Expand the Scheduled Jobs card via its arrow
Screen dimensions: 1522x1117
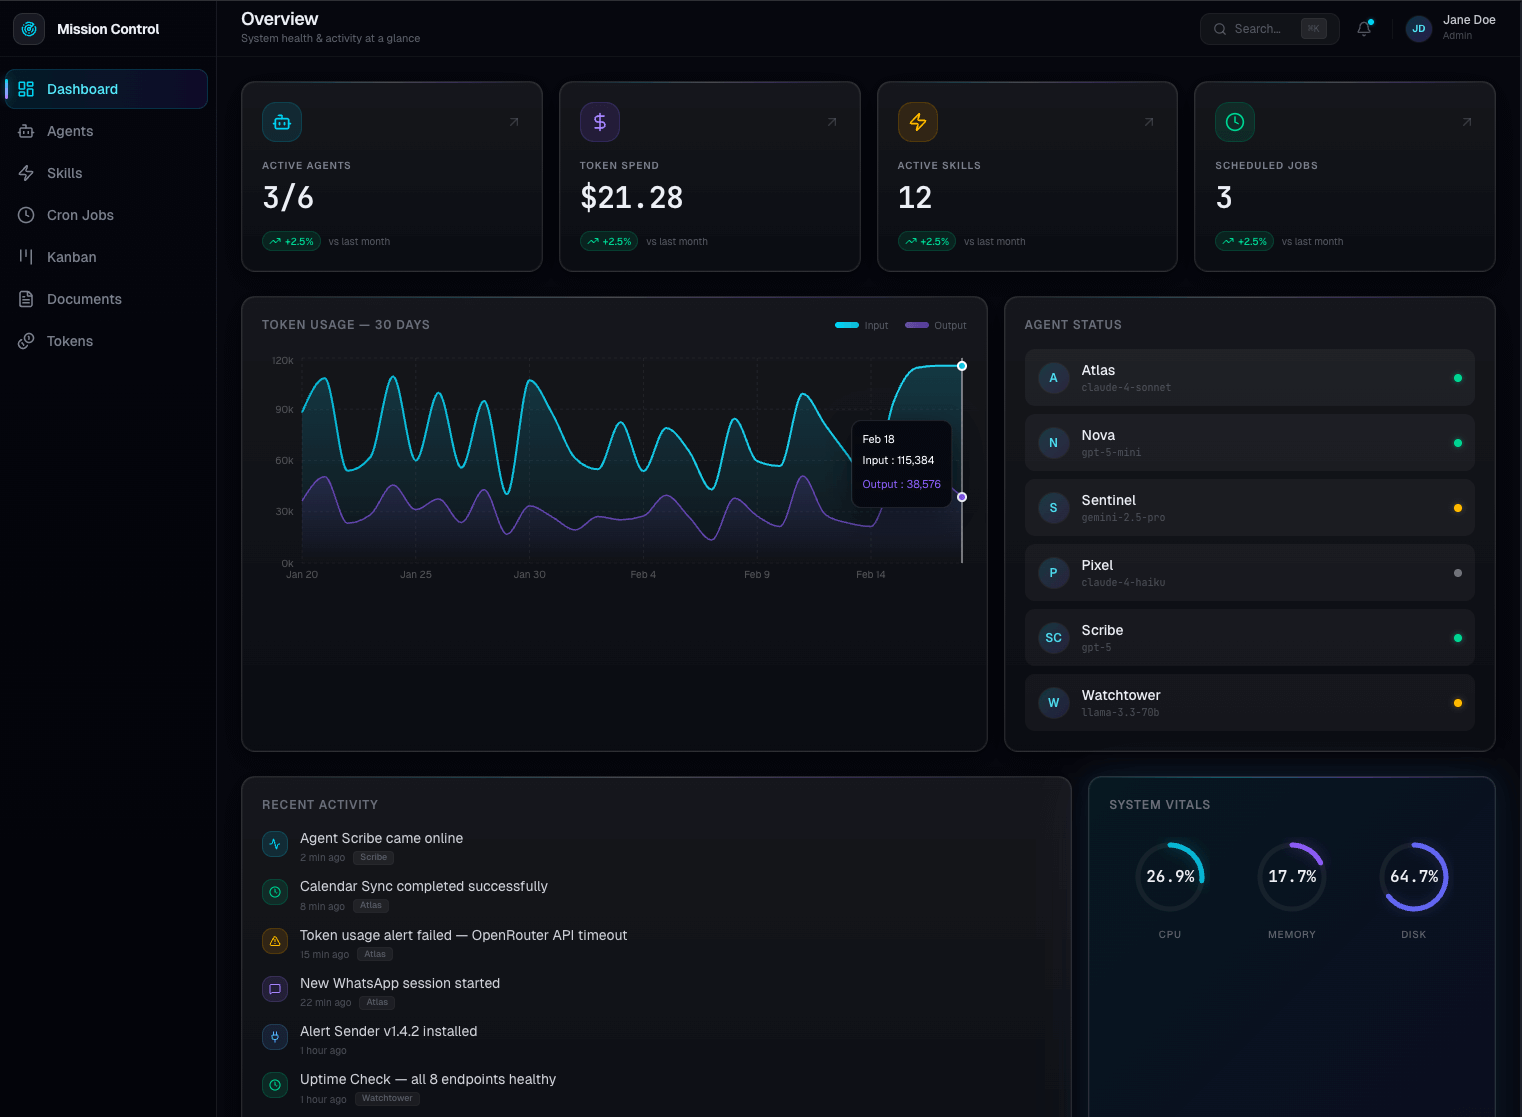(1466, 121)
